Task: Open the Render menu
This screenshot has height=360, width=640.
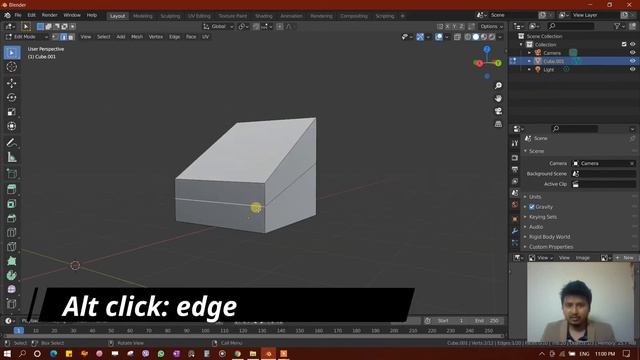Action: (x=50, y=15)
